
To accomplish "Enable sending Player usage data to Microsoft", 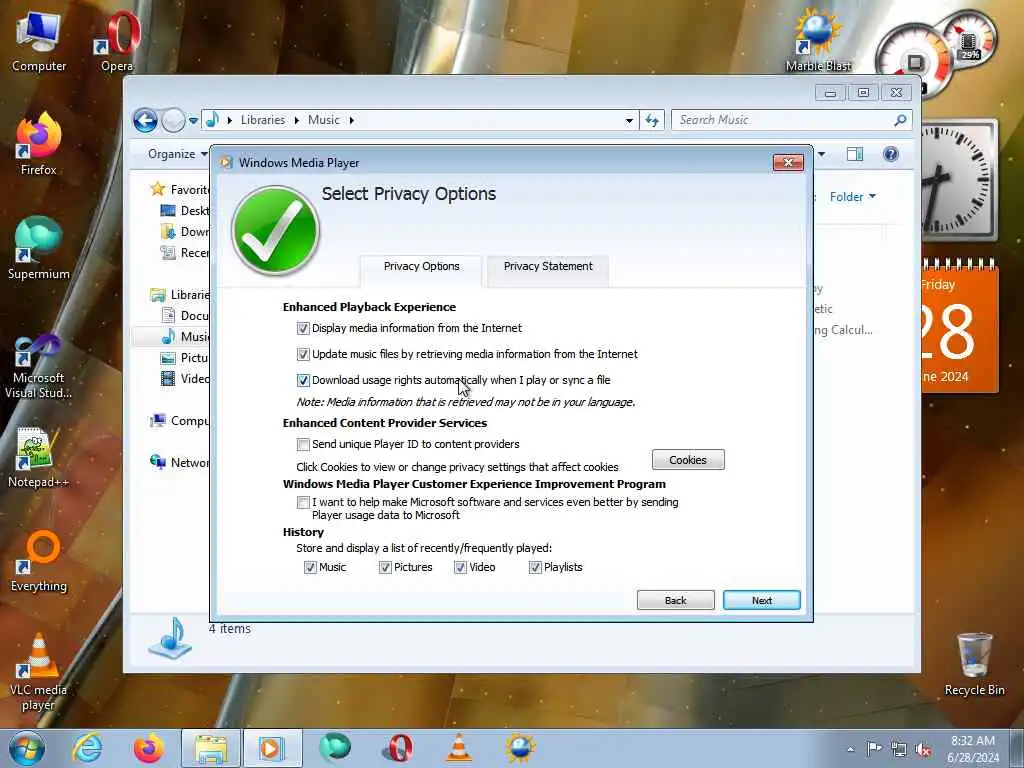I will (x=303, y=502).
